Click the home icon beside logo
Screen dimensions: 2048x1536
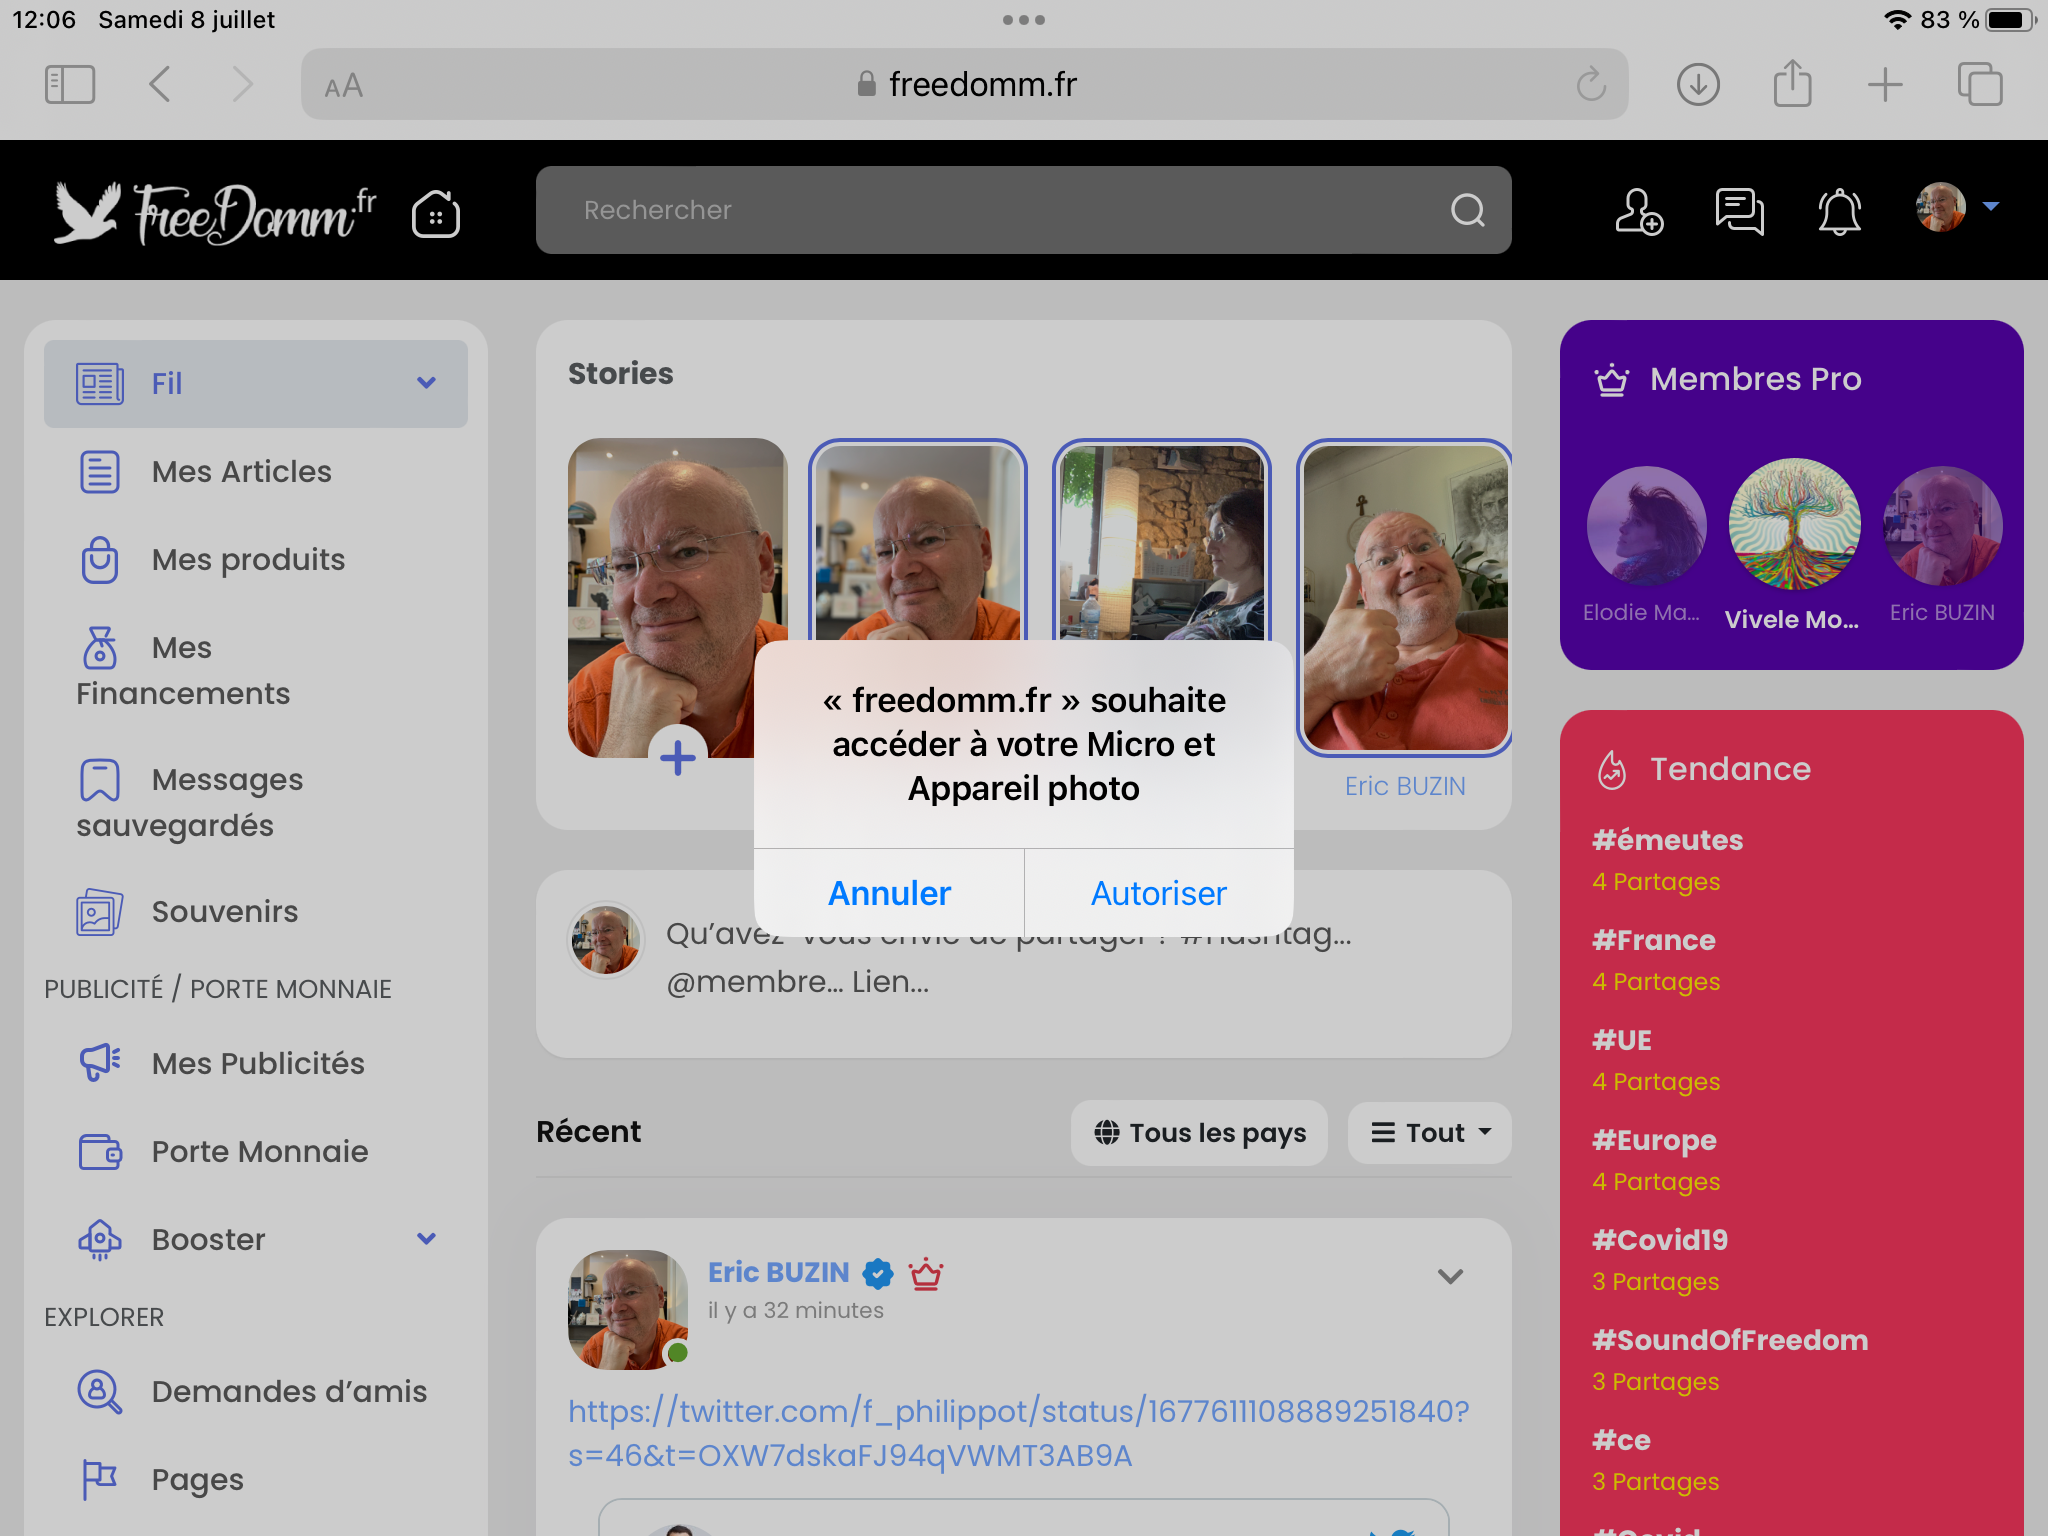coord(436,213)
